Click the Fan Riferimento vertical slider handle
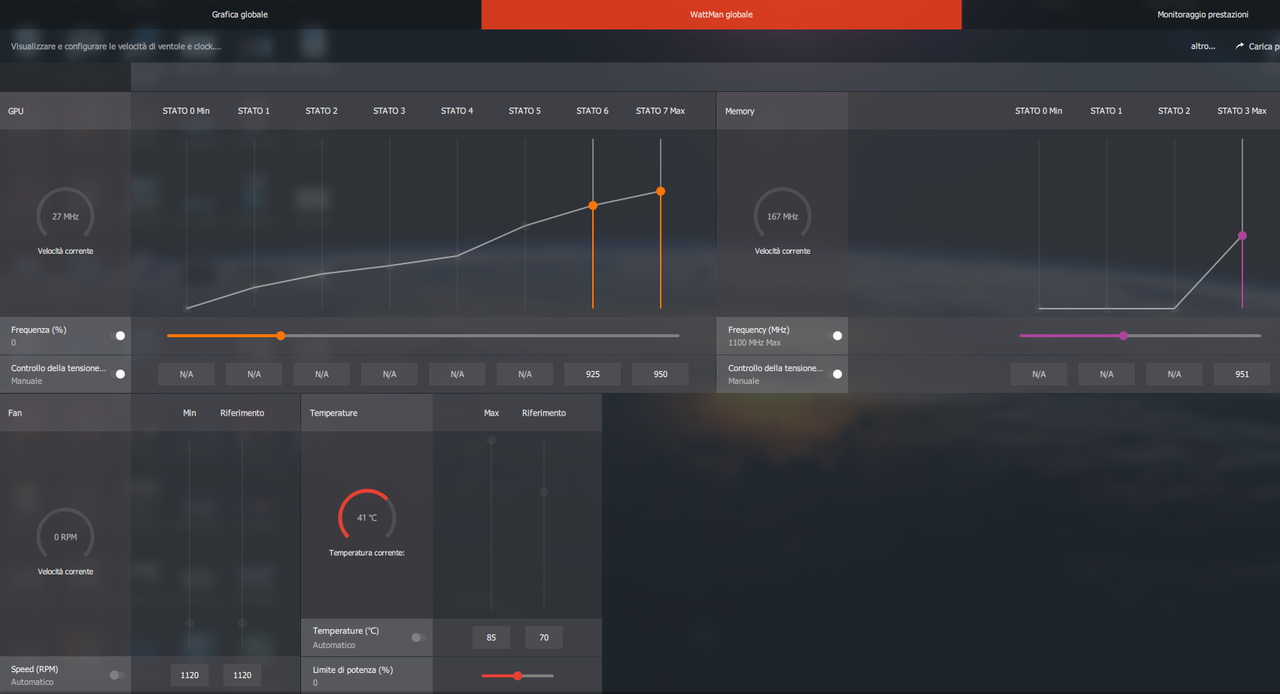The image size is (1280, 694). click(242, 623)
